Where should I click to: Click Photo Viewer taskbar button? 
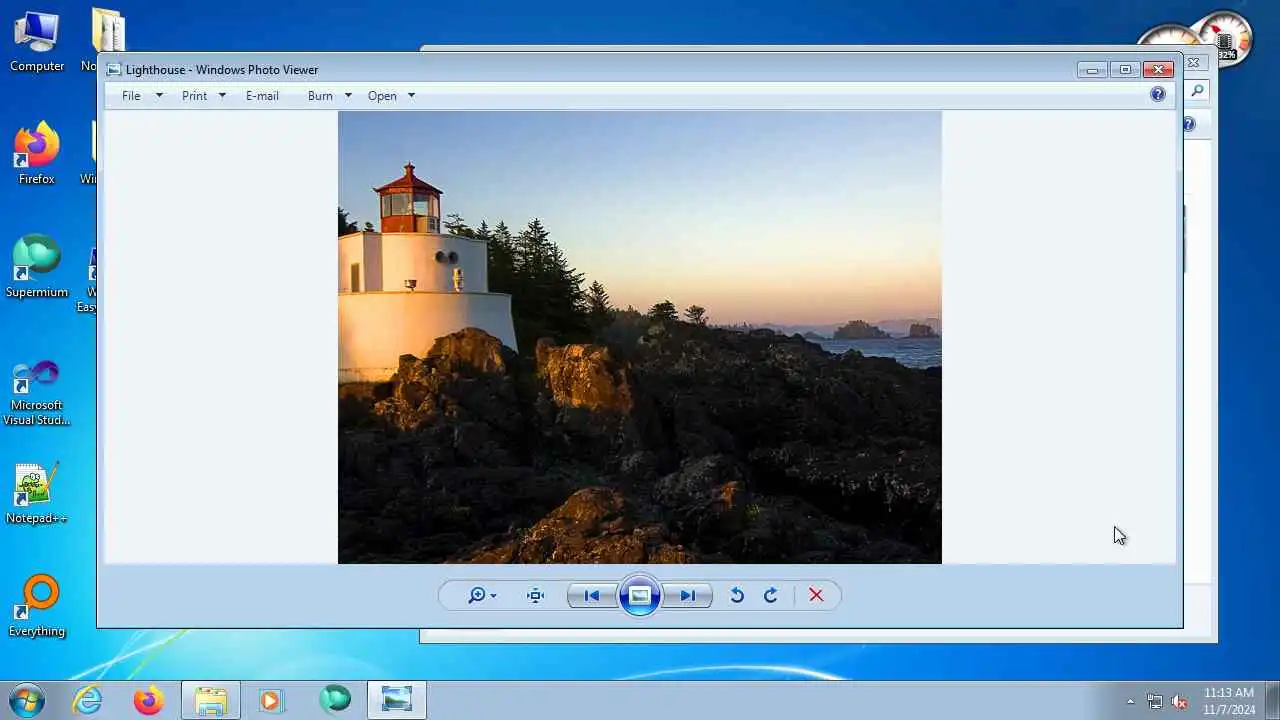pos(397,700)
